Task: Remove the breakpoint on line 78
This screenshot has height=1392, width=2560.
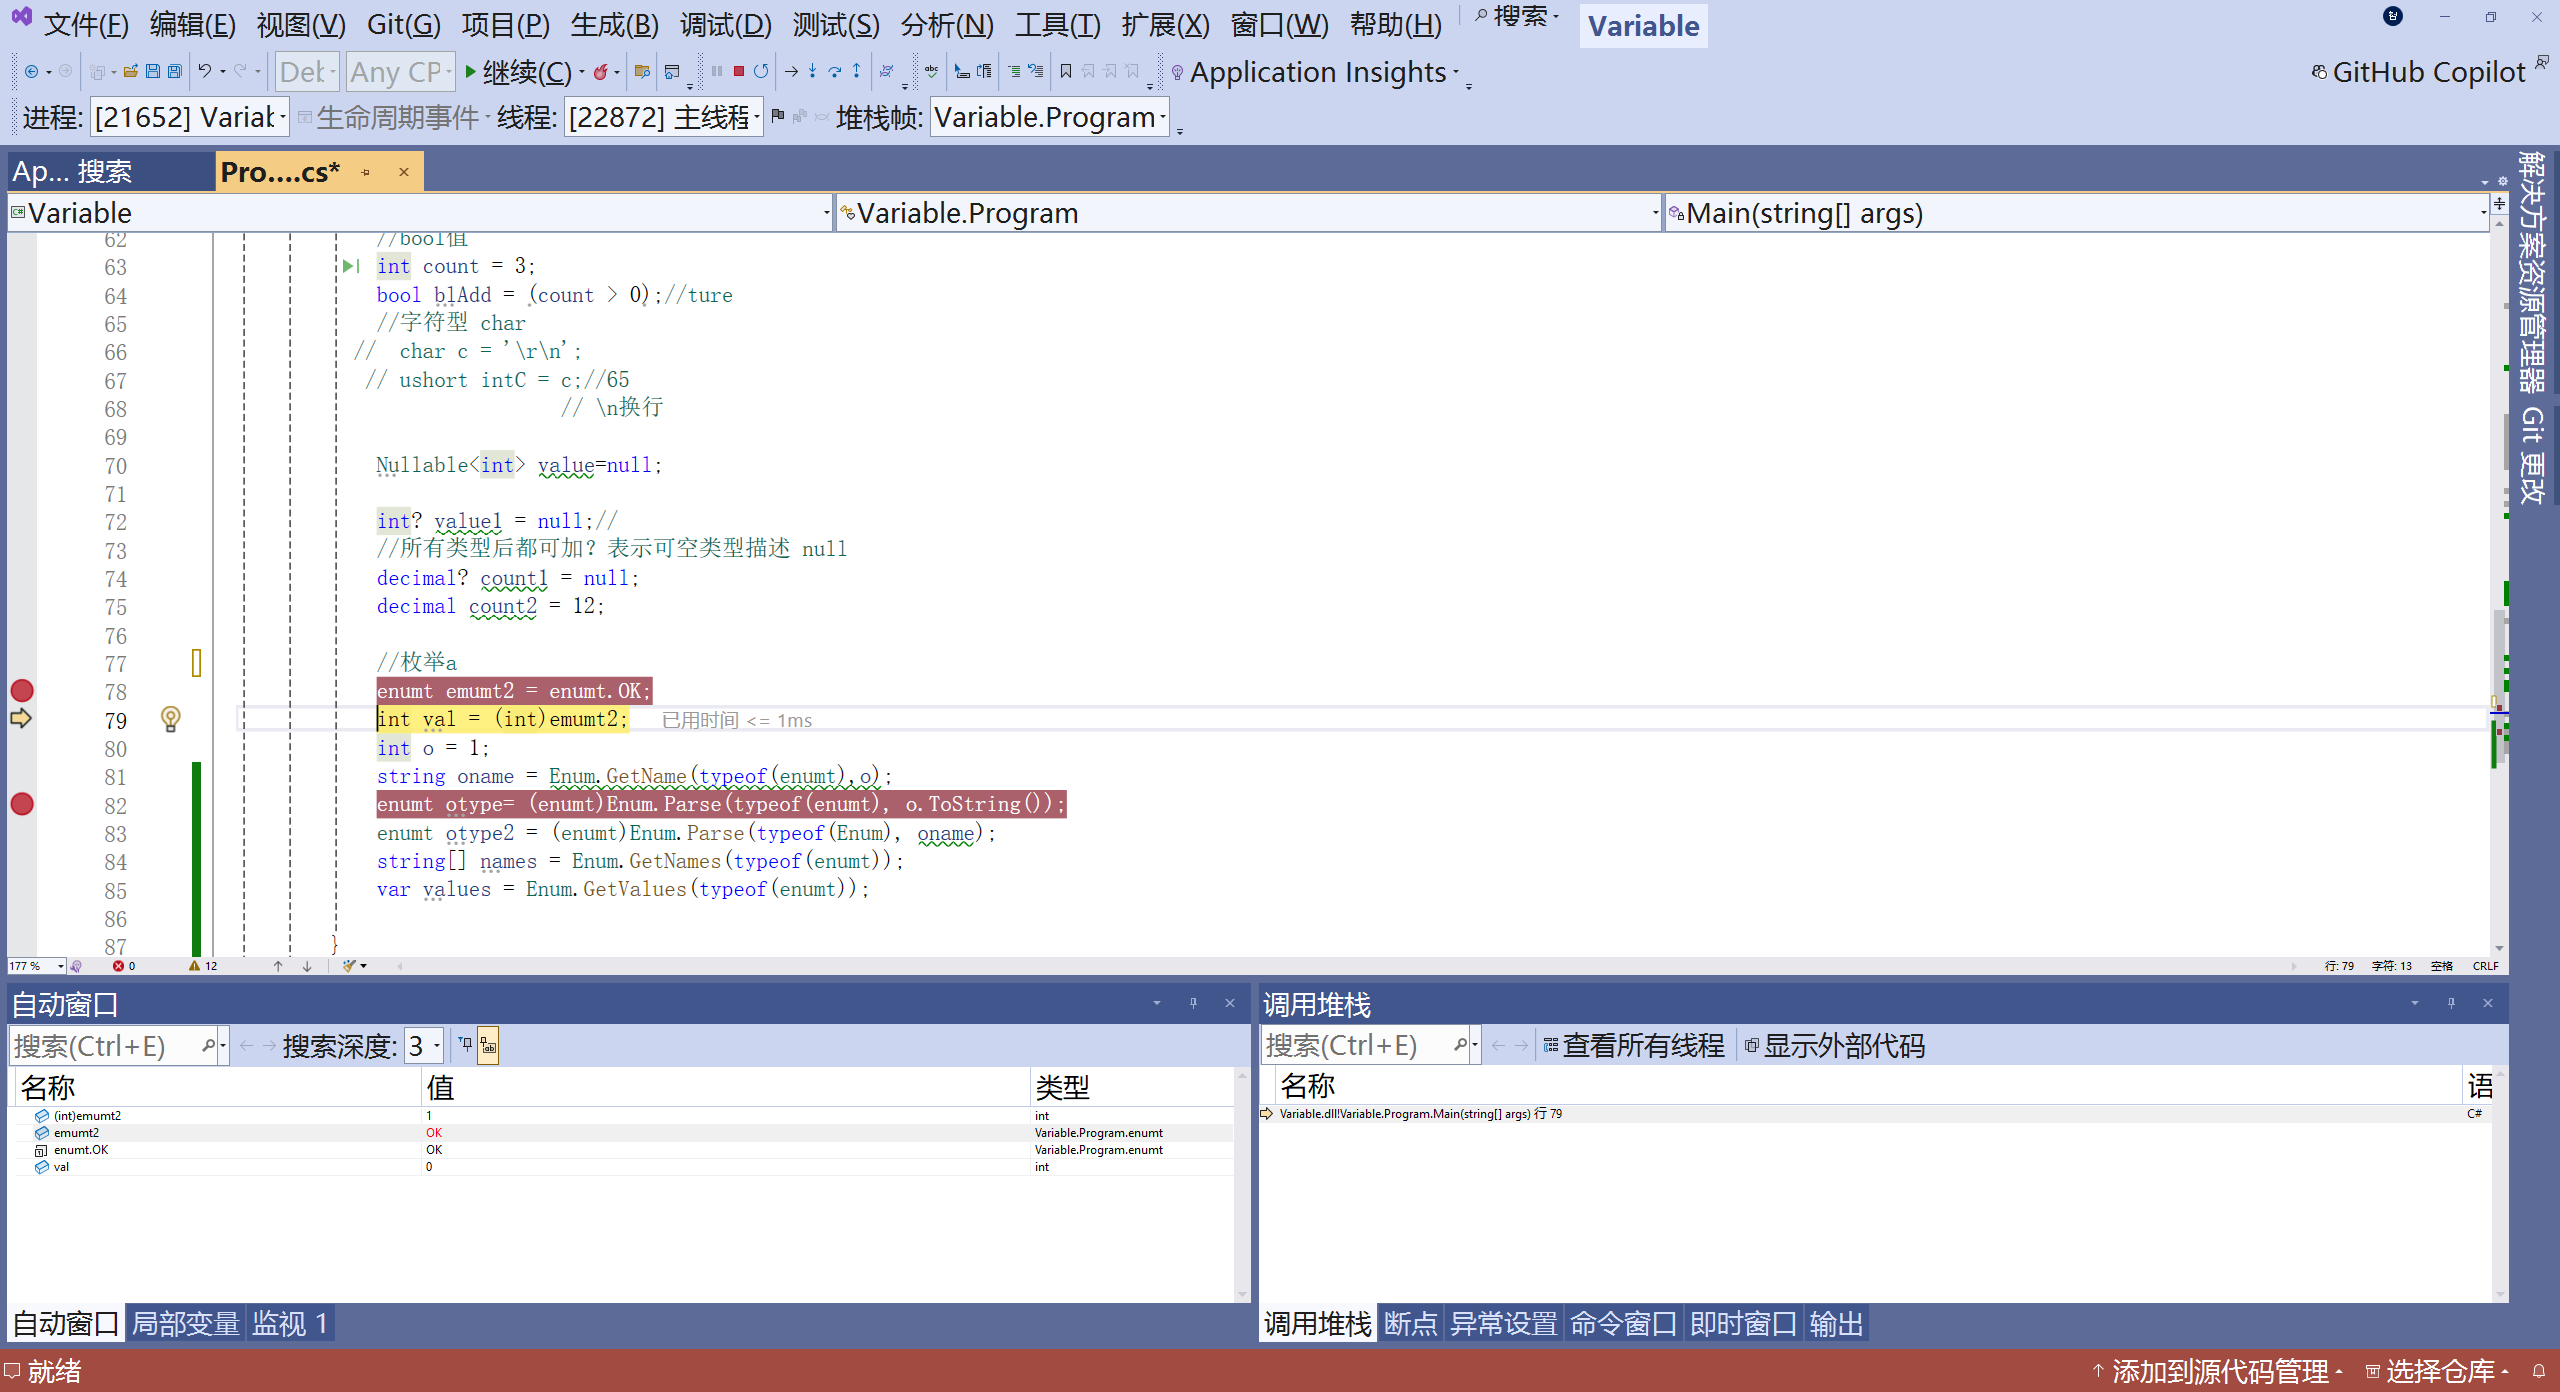Action: point(22,691)
